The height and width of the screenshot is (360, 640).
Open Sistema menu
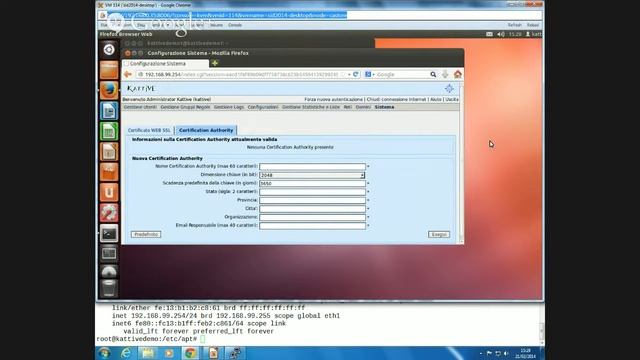tap(384, 107)
